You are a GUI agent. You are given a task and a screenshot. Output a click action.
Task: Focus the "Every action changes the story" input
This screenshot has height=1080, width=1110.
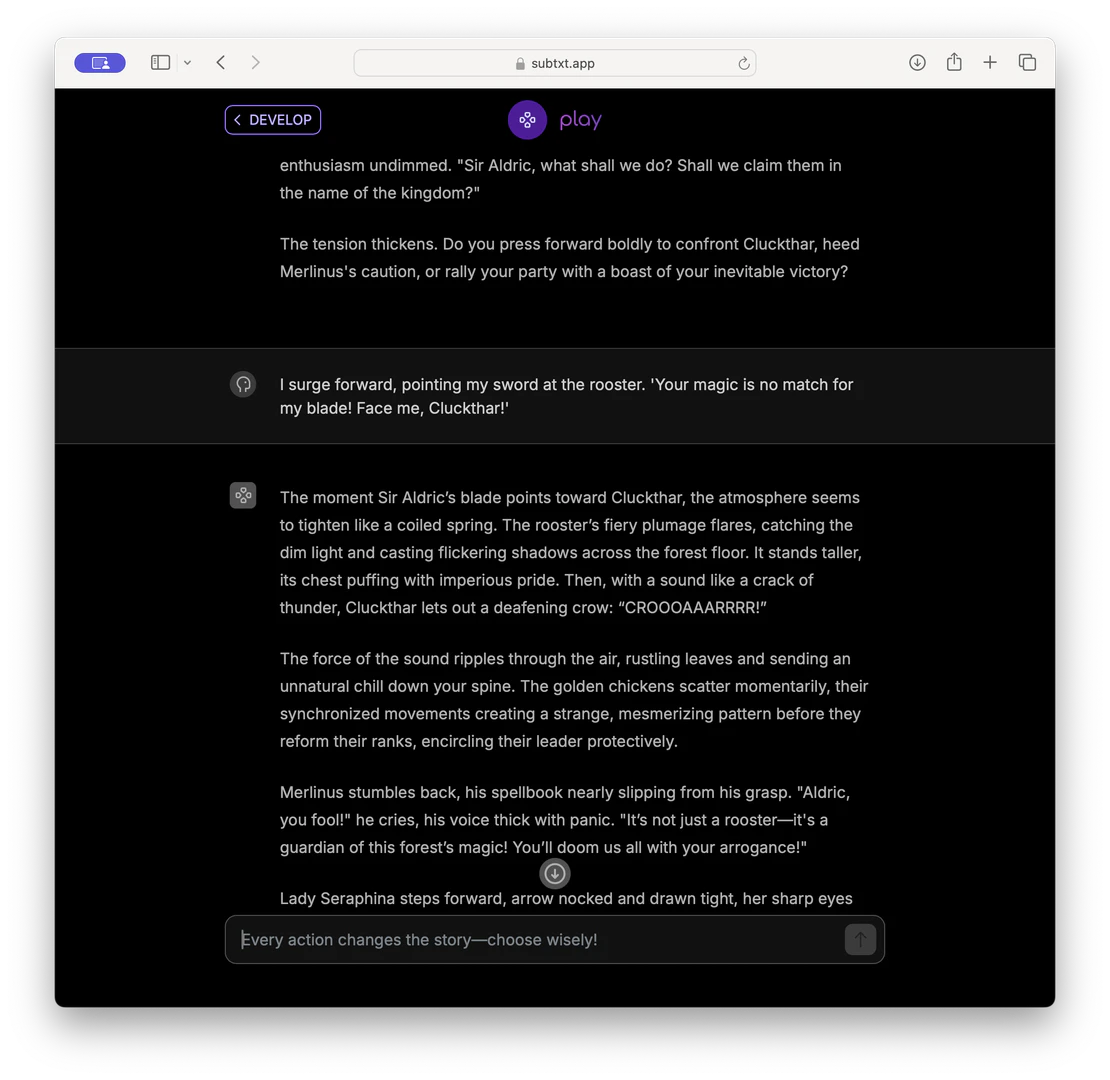pyautogui.click(x=535, y=940)
